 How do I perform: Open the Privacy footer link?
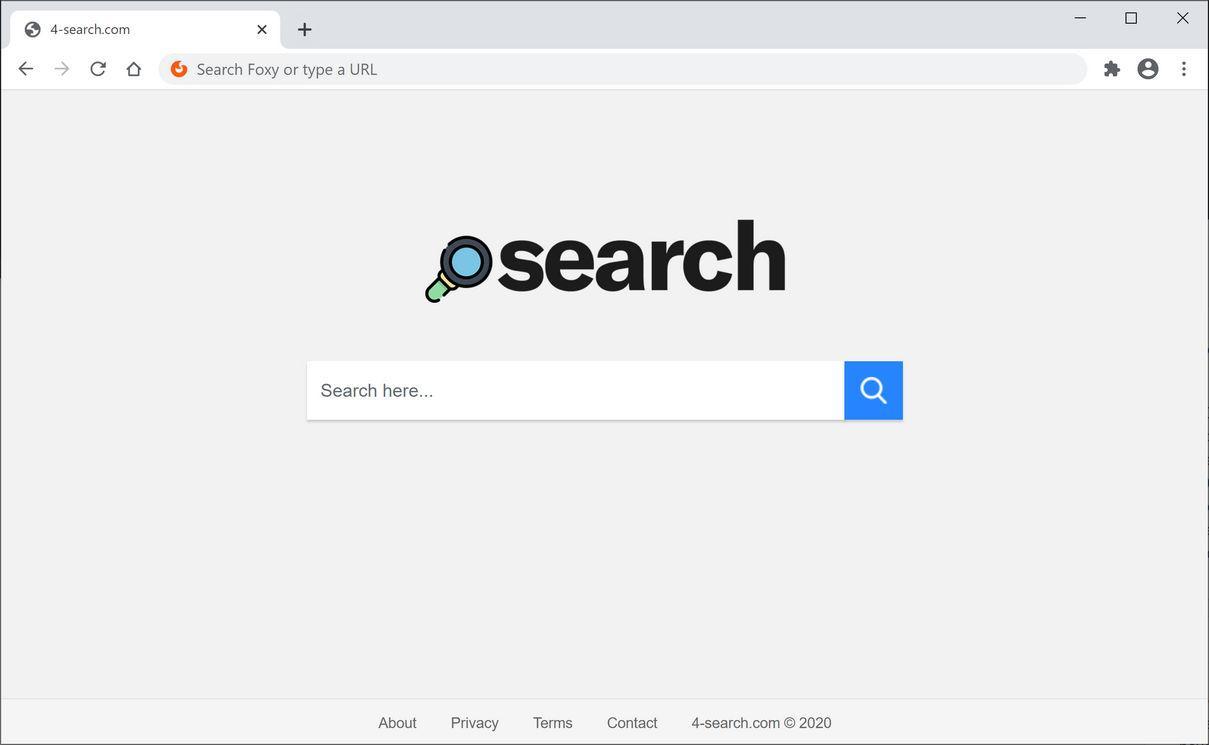click(475, 723)
